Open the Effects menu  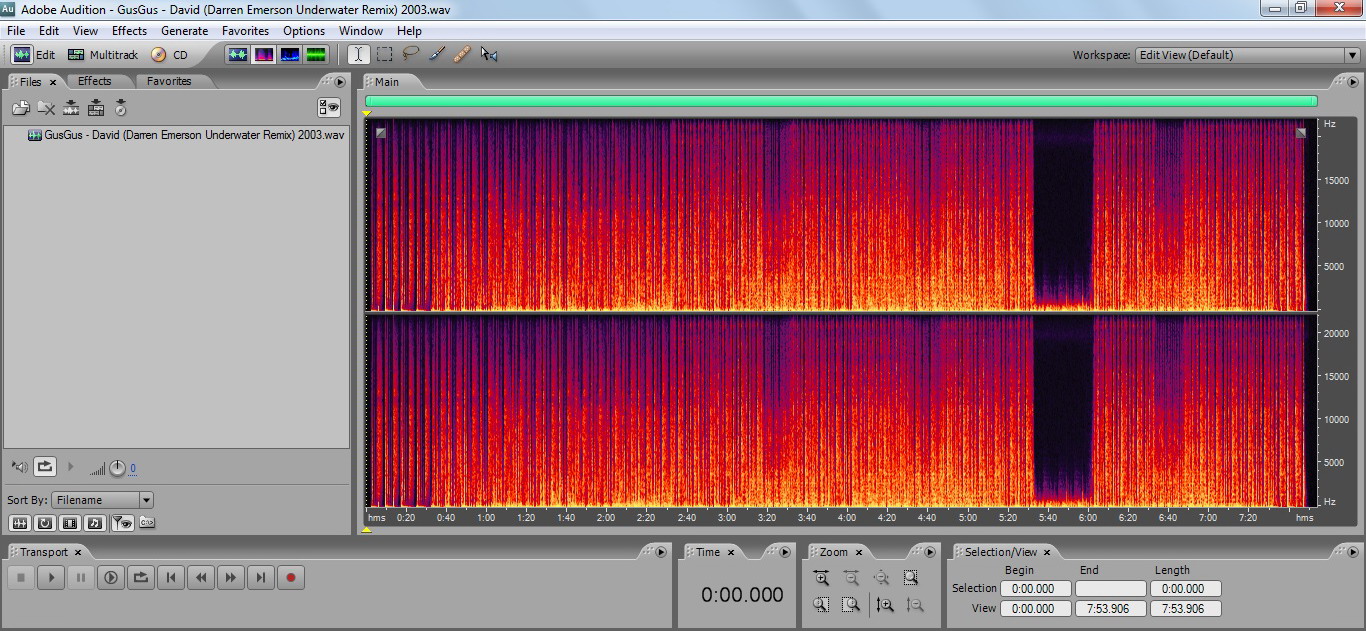coord(129,31)
